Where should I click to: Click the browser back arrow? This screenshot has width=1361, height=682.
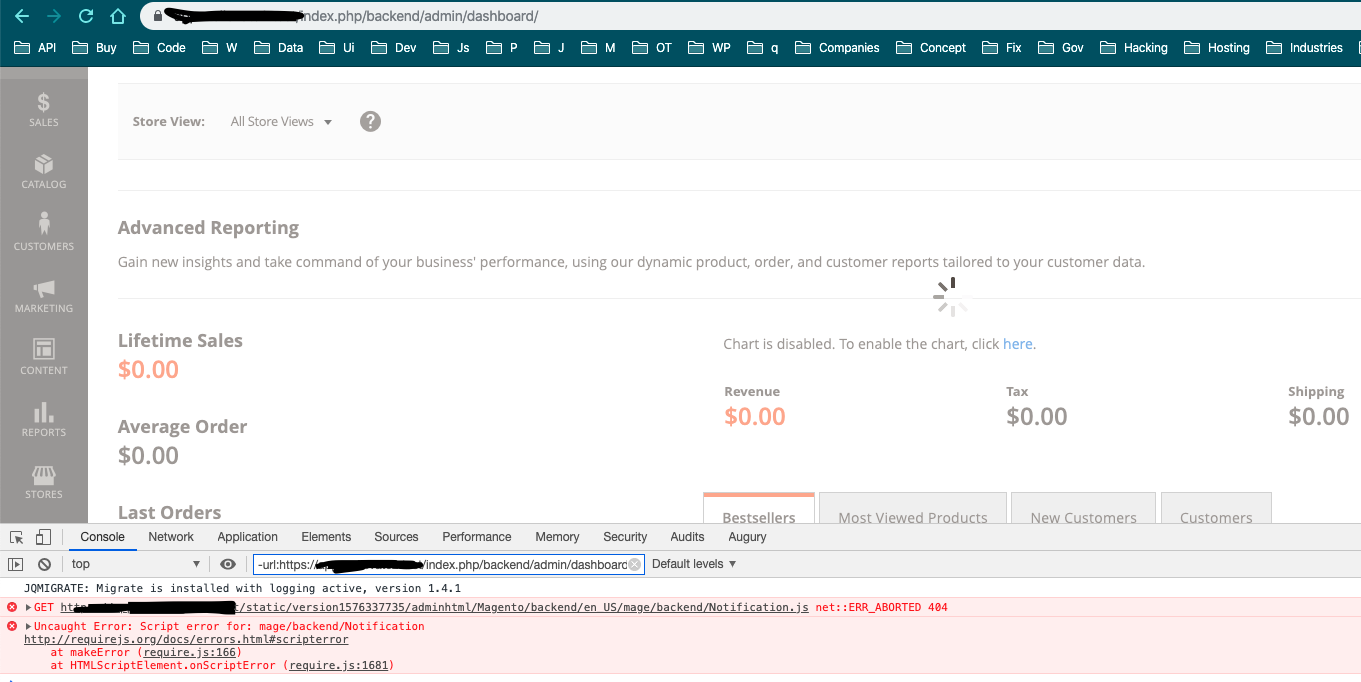tap(22, 16)
